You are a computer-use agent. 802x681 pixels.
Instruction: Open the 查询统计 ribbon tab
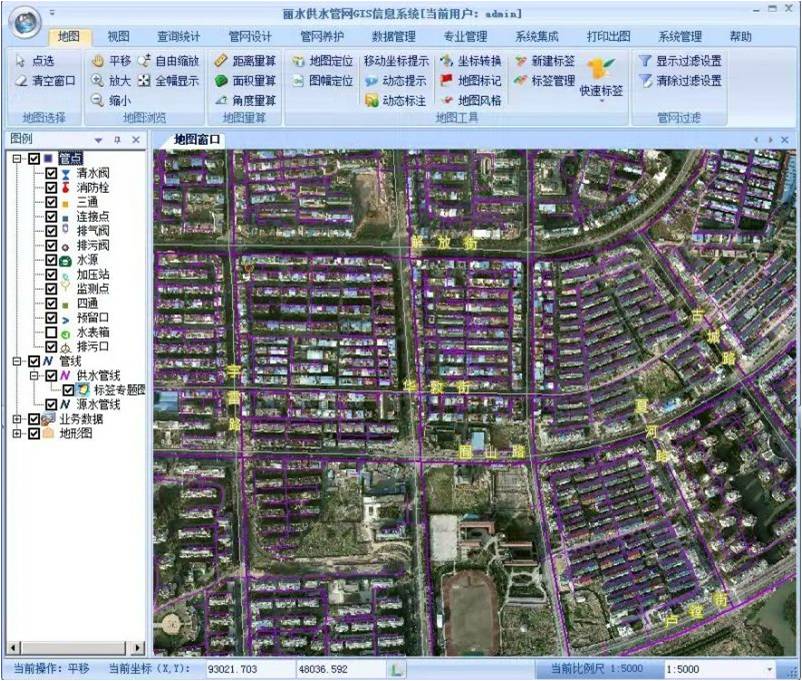tap(179, 37)
